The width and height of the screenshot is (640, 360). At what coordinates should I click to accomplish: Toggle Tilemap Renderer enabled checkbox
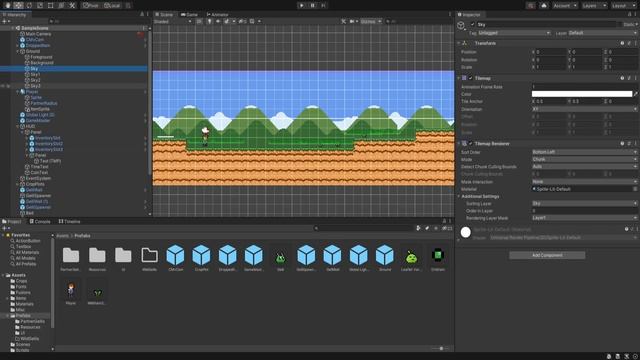point(471,144)
